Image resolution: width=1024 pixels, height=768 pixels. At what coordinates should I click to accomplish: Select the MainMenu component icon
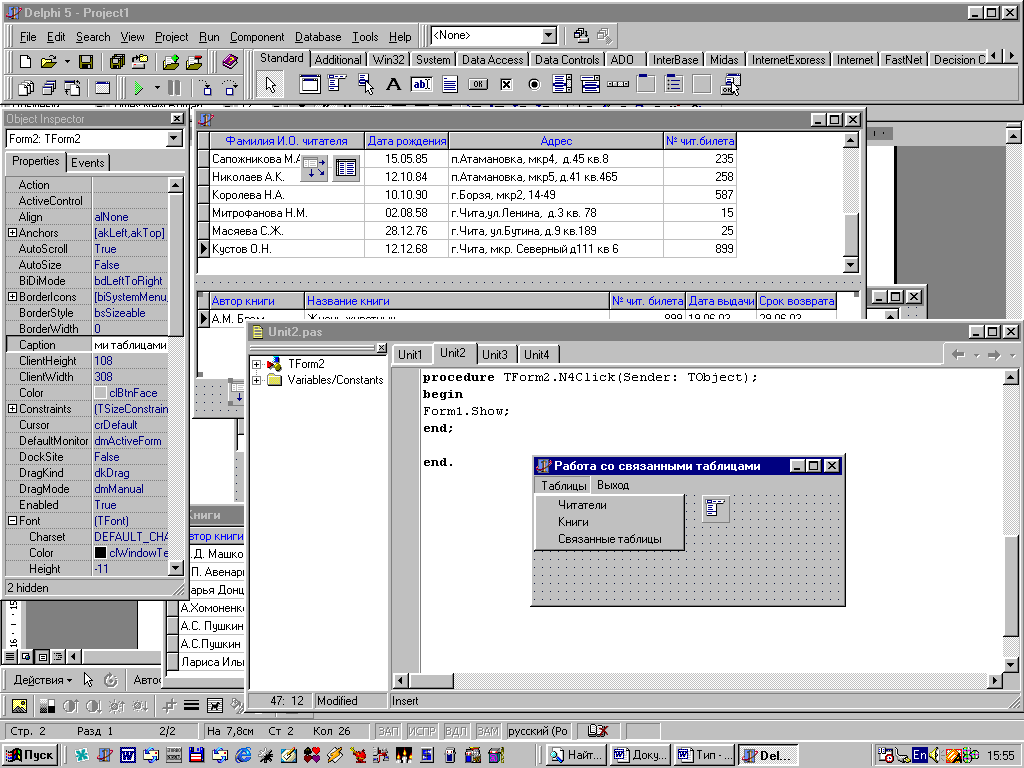tap(337, 84)
